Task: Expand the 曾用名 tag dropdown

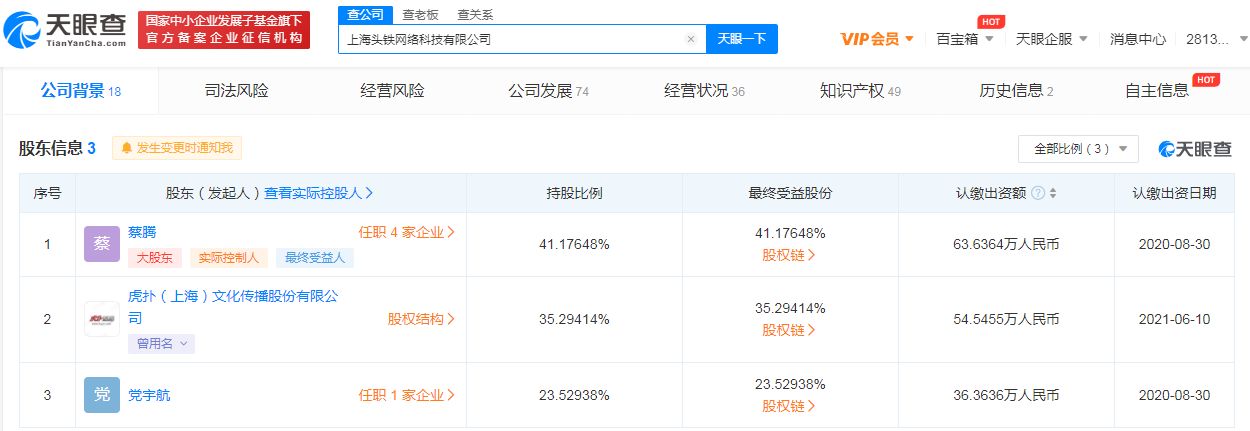Action: [x=160, y=343]
